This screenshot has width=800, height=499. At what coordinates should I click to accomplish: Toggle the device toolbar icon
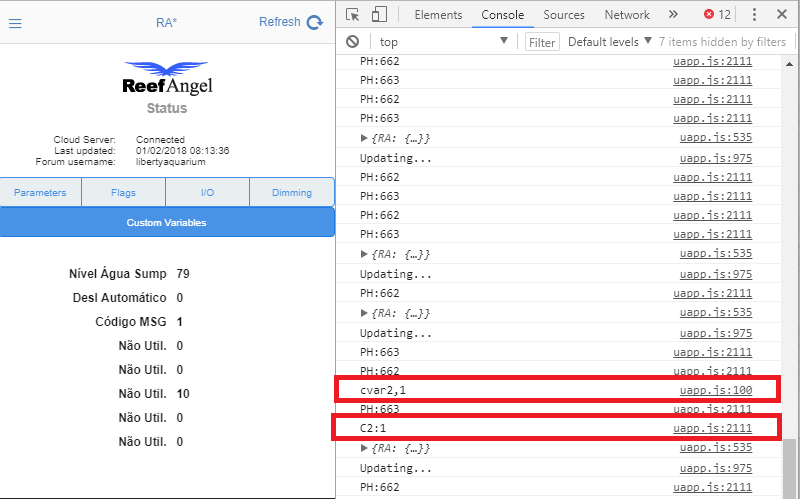click(379, 15)
